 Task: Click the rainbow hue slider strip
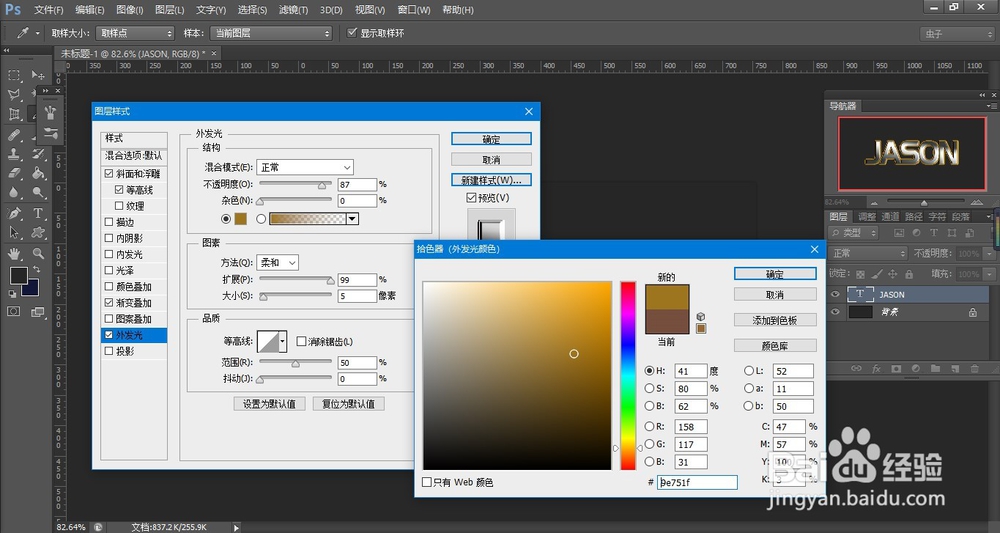pos(628,376)
